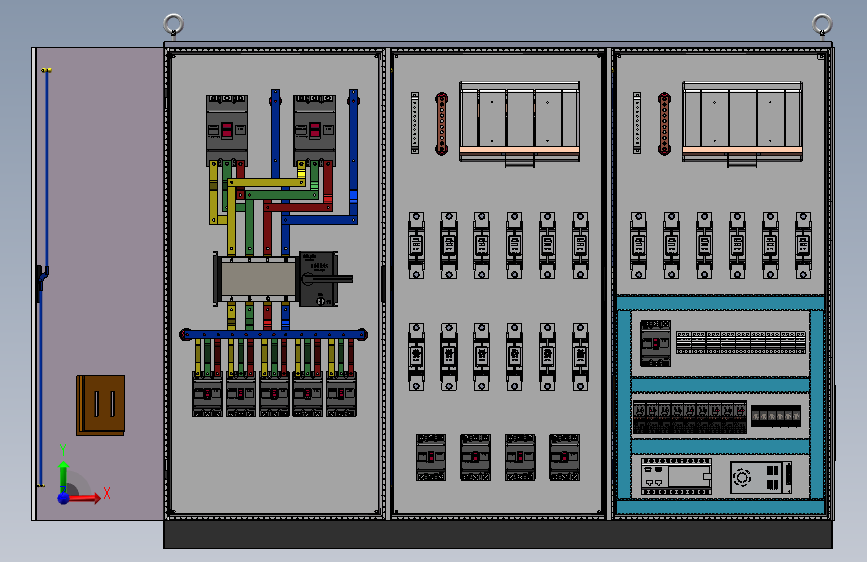Select the white terminal strip in the middle cabinet
Screen dimensions: 867x562
pyautogui.click(x=415, y=123)
